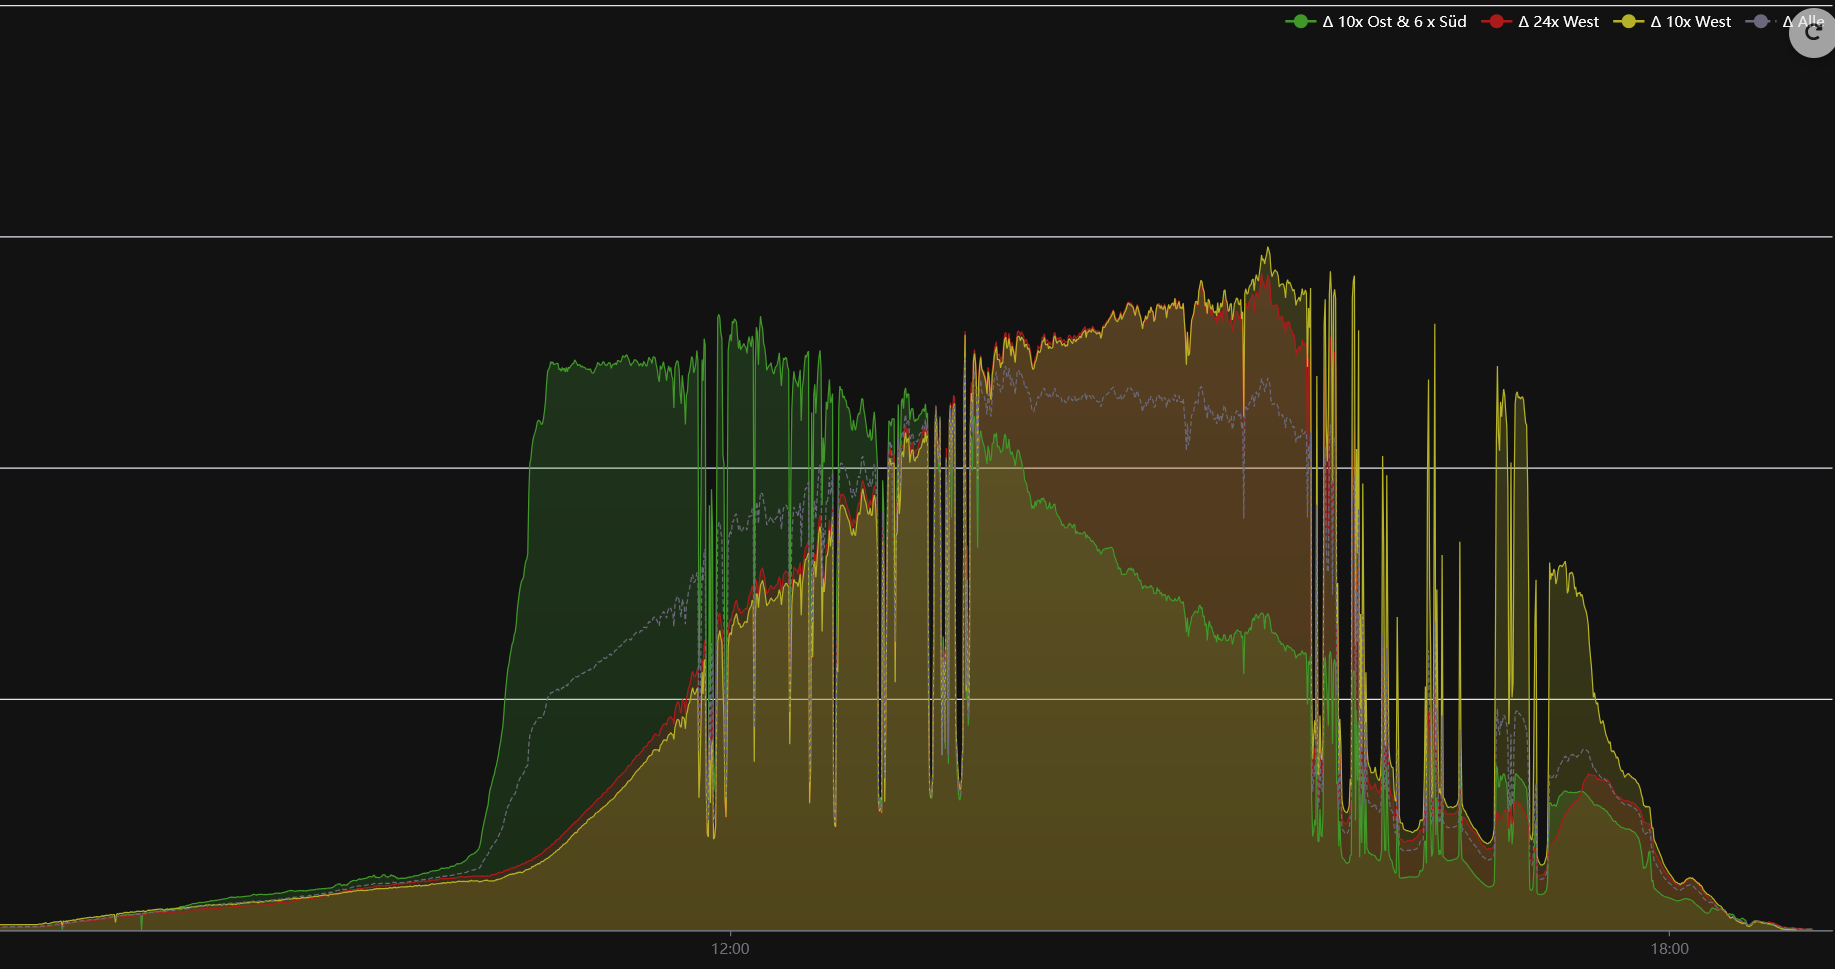Hide the '24x West' series via its label
The image size is (1835, 969).
coord(1558,22)
